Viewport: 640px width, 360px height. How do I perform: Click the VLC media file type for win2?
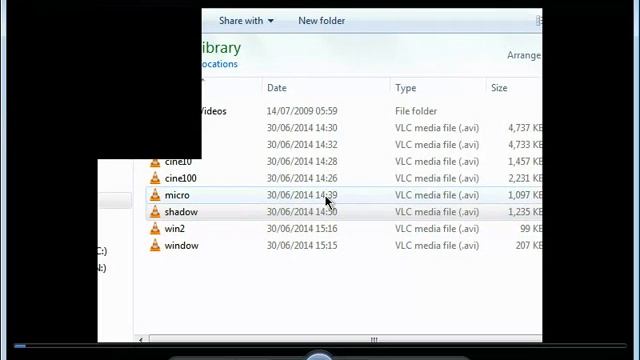[437, 229]
